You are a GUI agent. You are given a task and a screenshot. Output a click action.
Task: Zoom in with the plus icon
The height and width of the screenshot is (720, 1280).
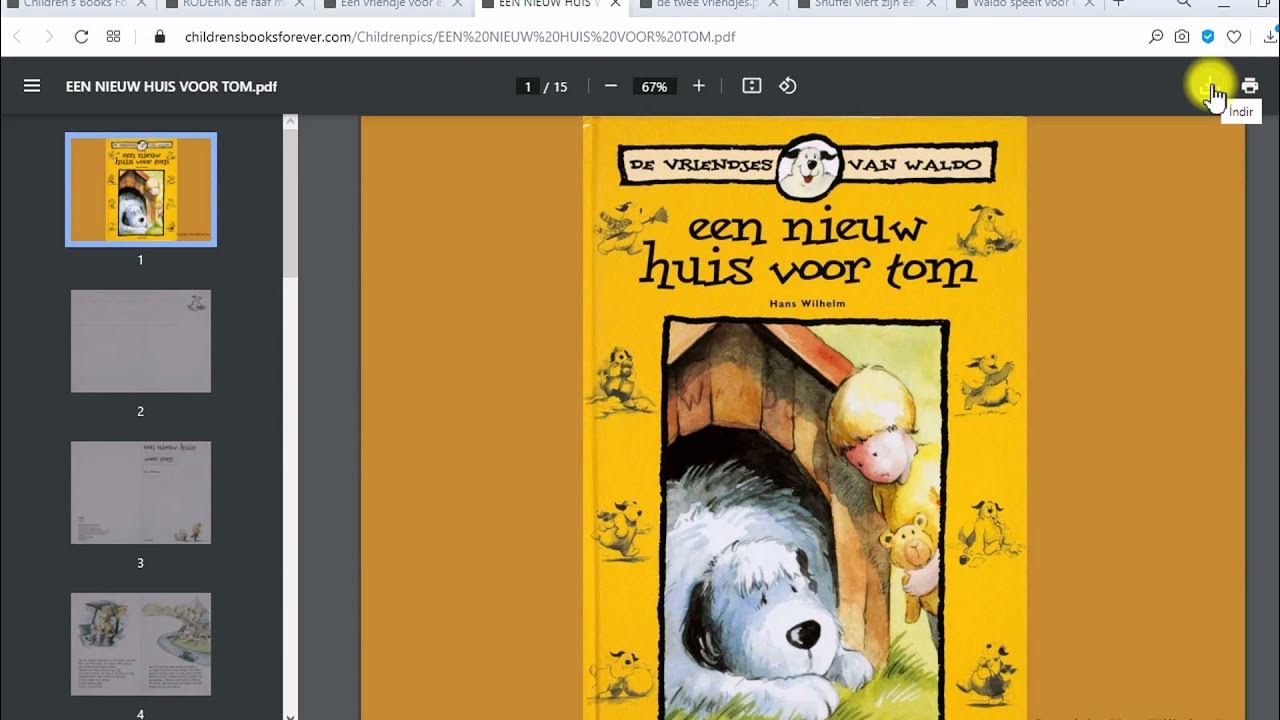pyautogui.click(x=699, y=86)
